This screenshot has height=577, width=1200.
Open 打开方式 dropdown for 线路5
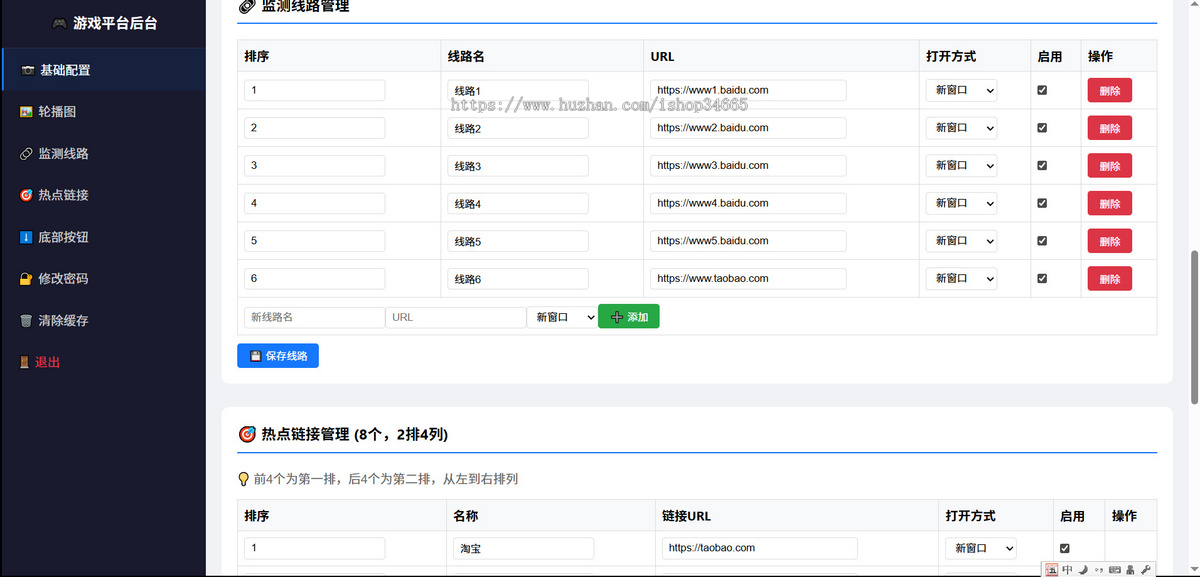(961, 241)
